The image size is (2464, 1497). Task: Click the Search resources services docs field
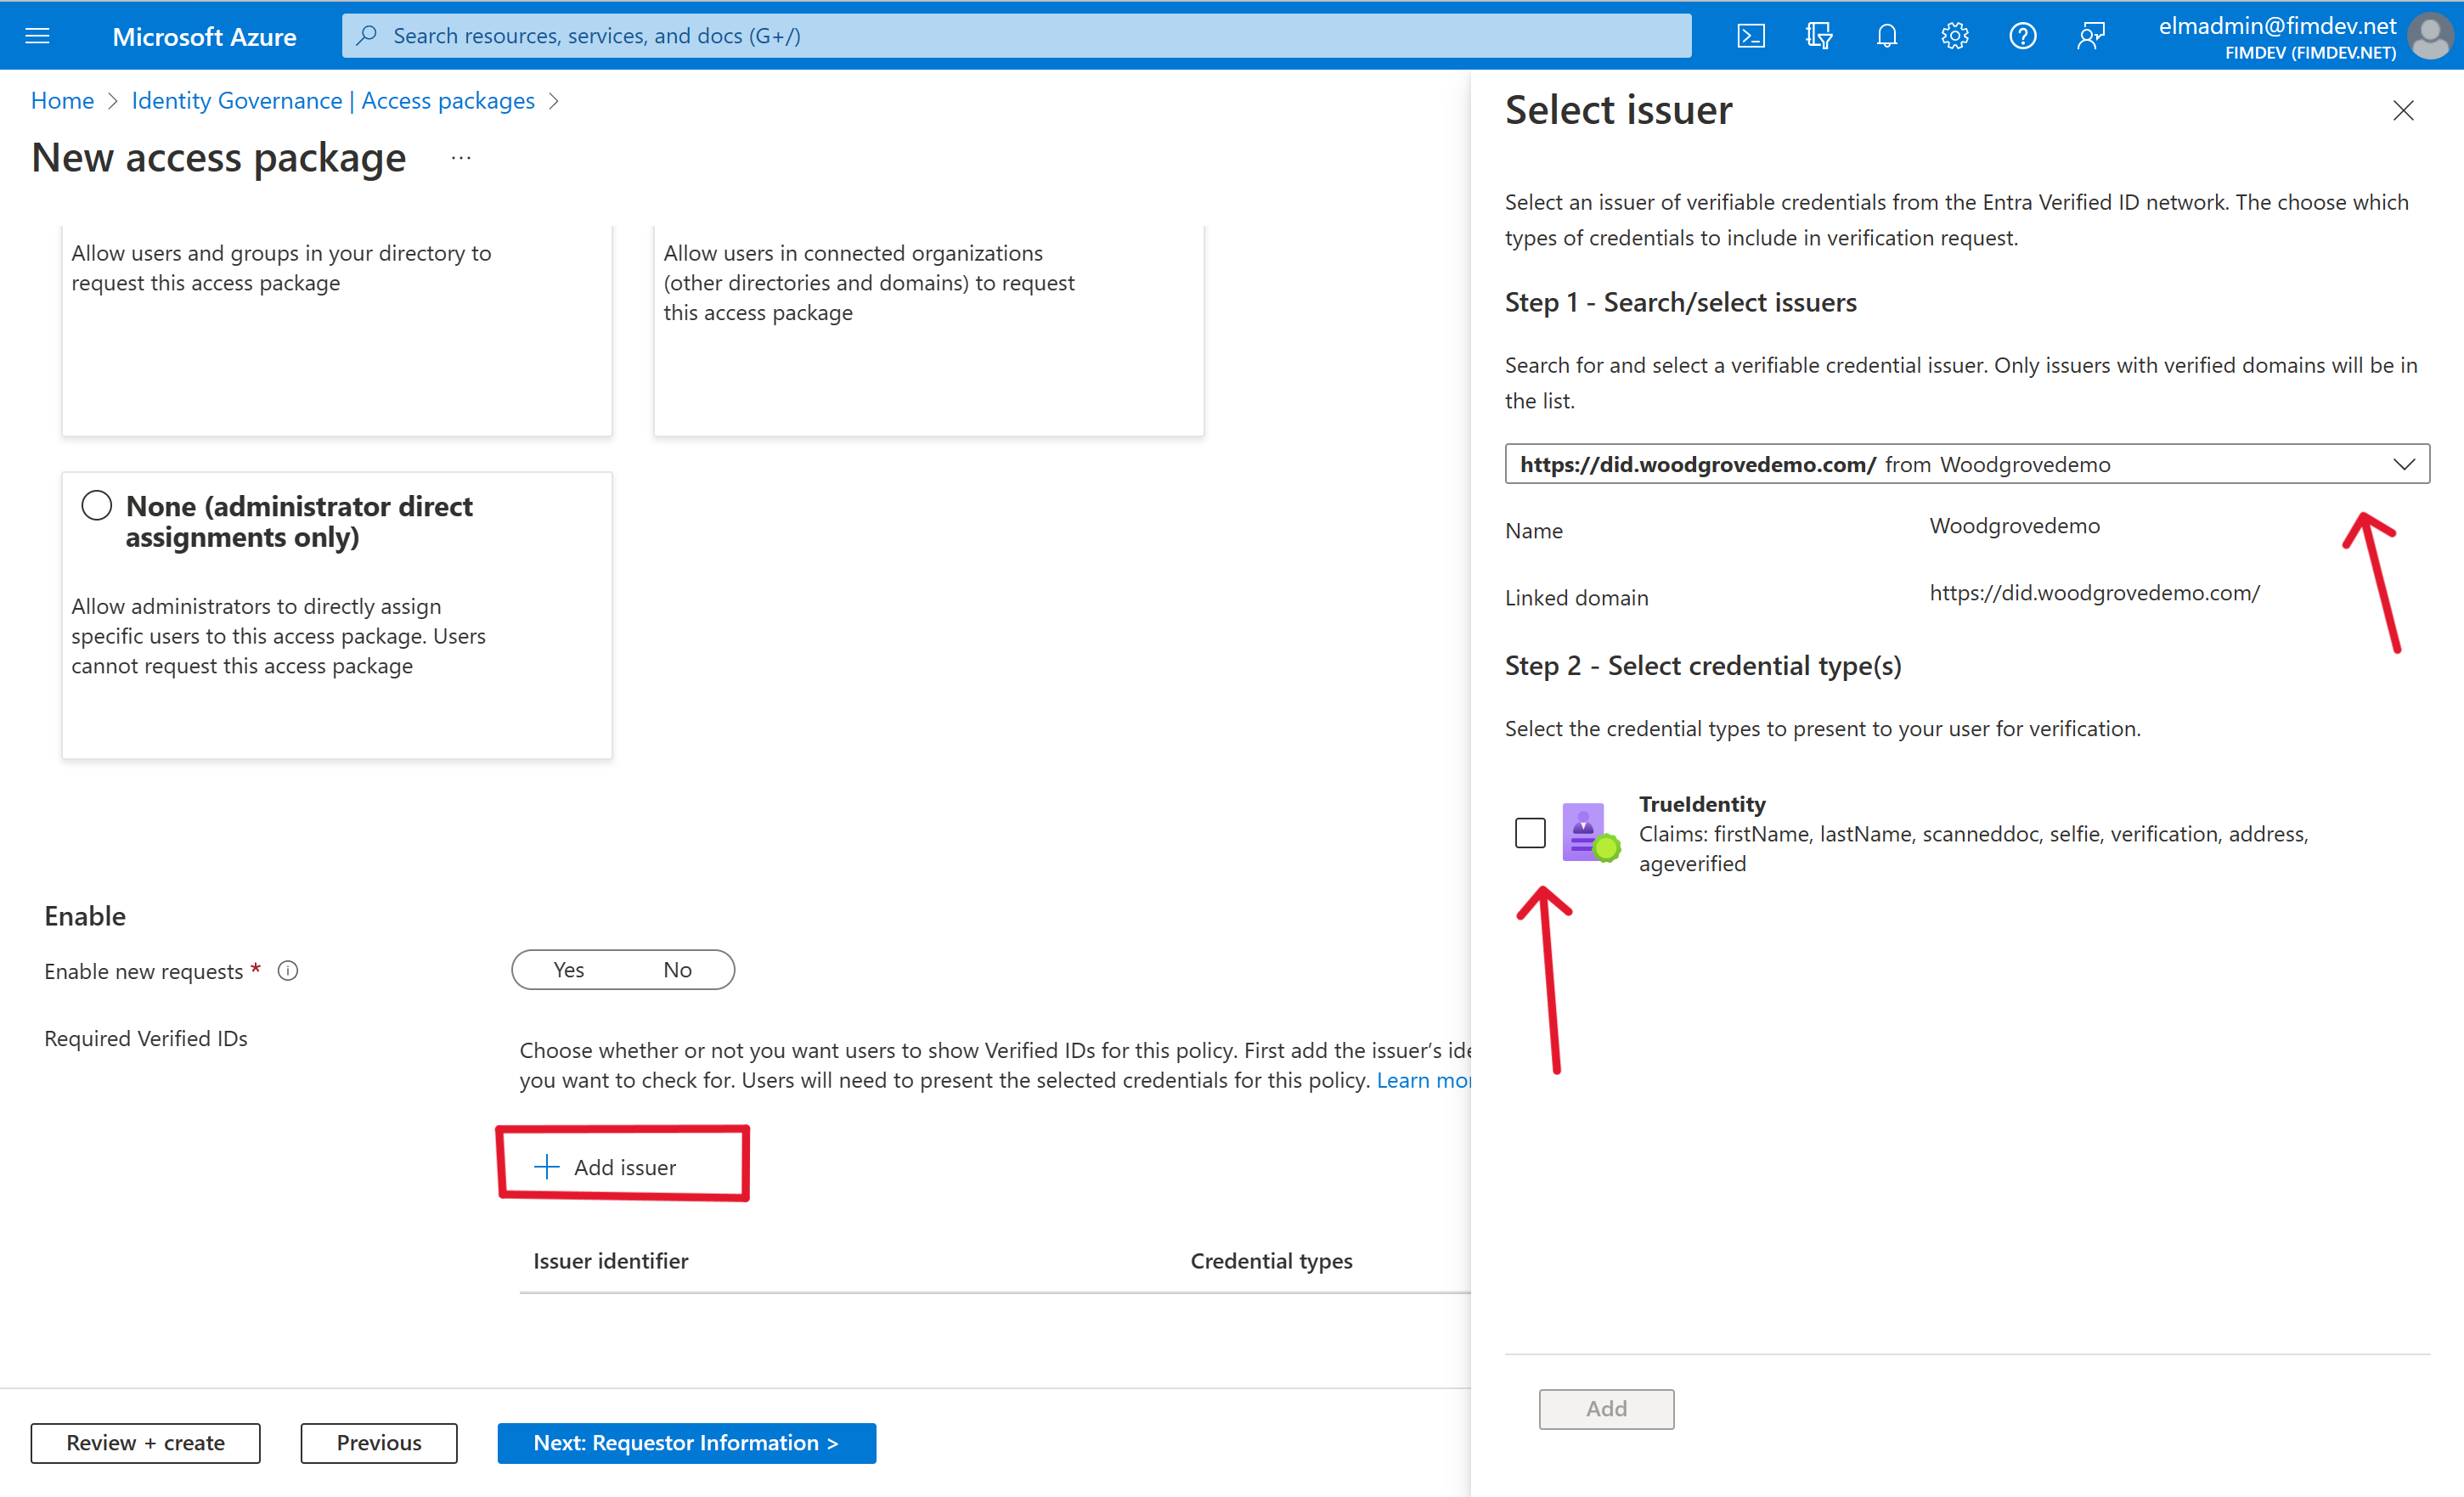point(1042,33)
